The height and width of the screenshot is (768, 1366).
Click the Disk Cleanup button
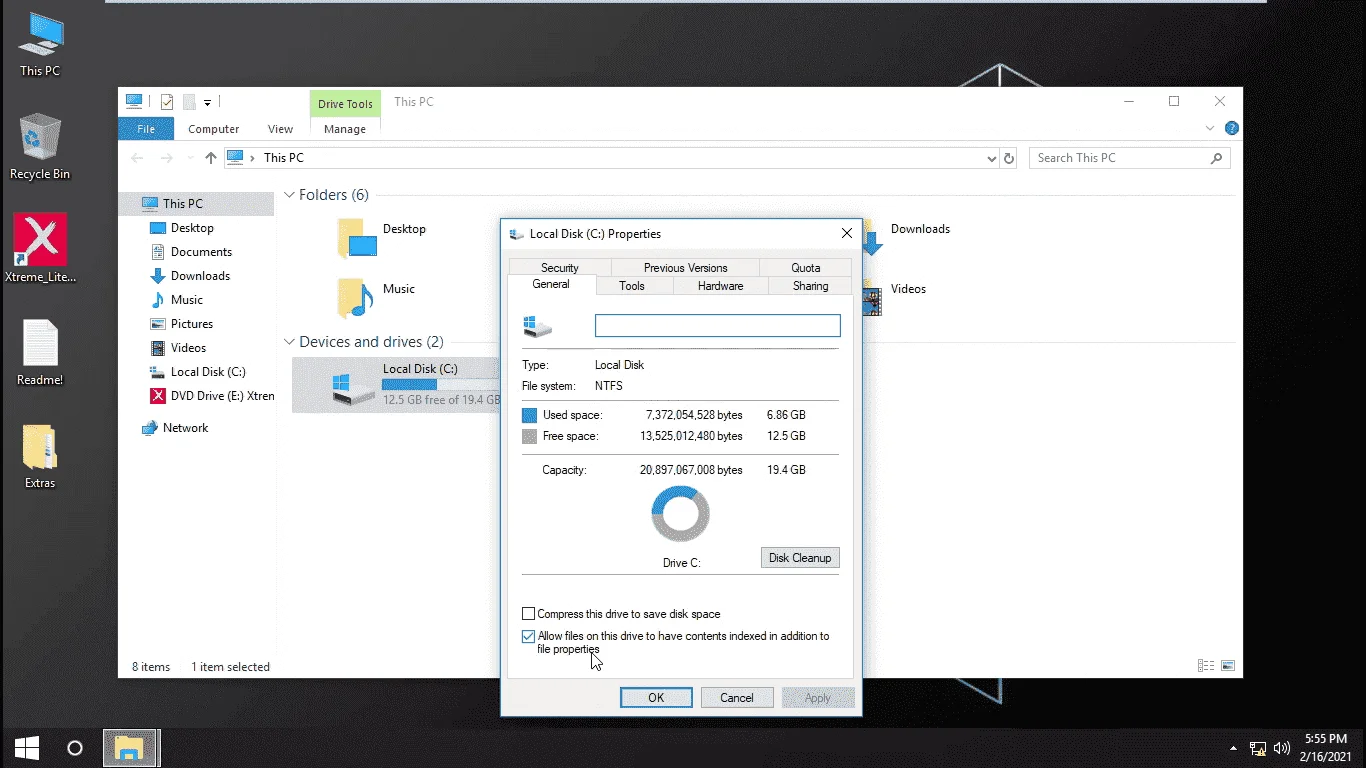pyautogui.click(x=800, y=558)
